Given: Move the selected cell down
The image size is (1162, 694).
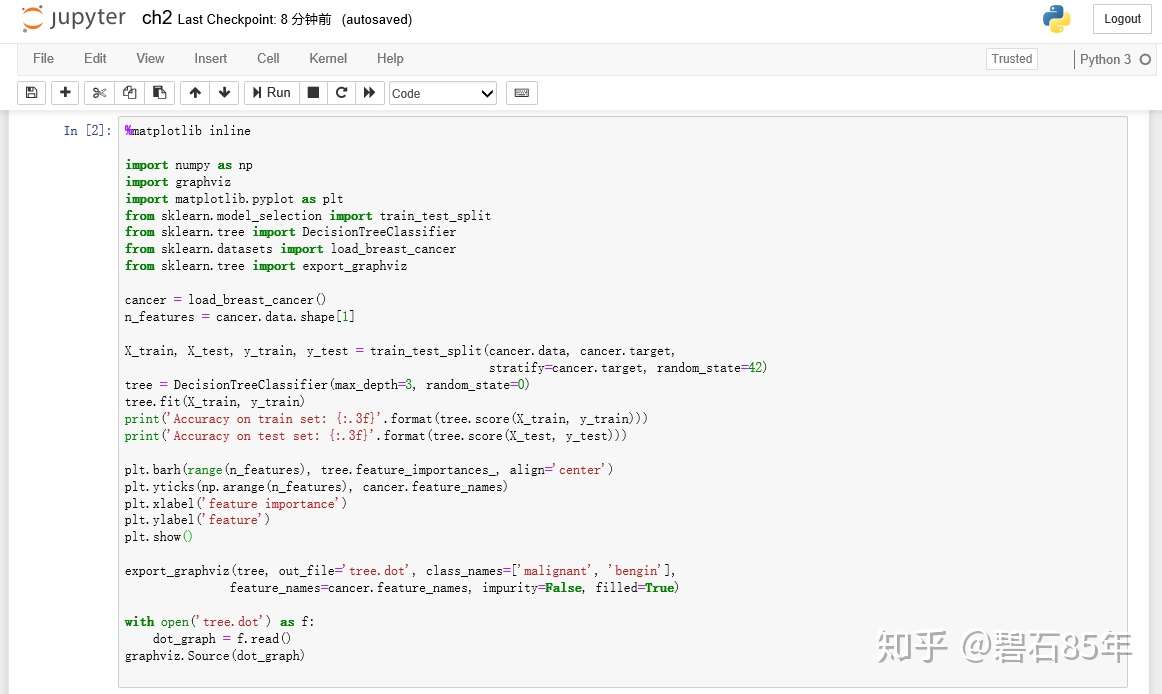Looking at the screenshot, I should pos(225,93).
